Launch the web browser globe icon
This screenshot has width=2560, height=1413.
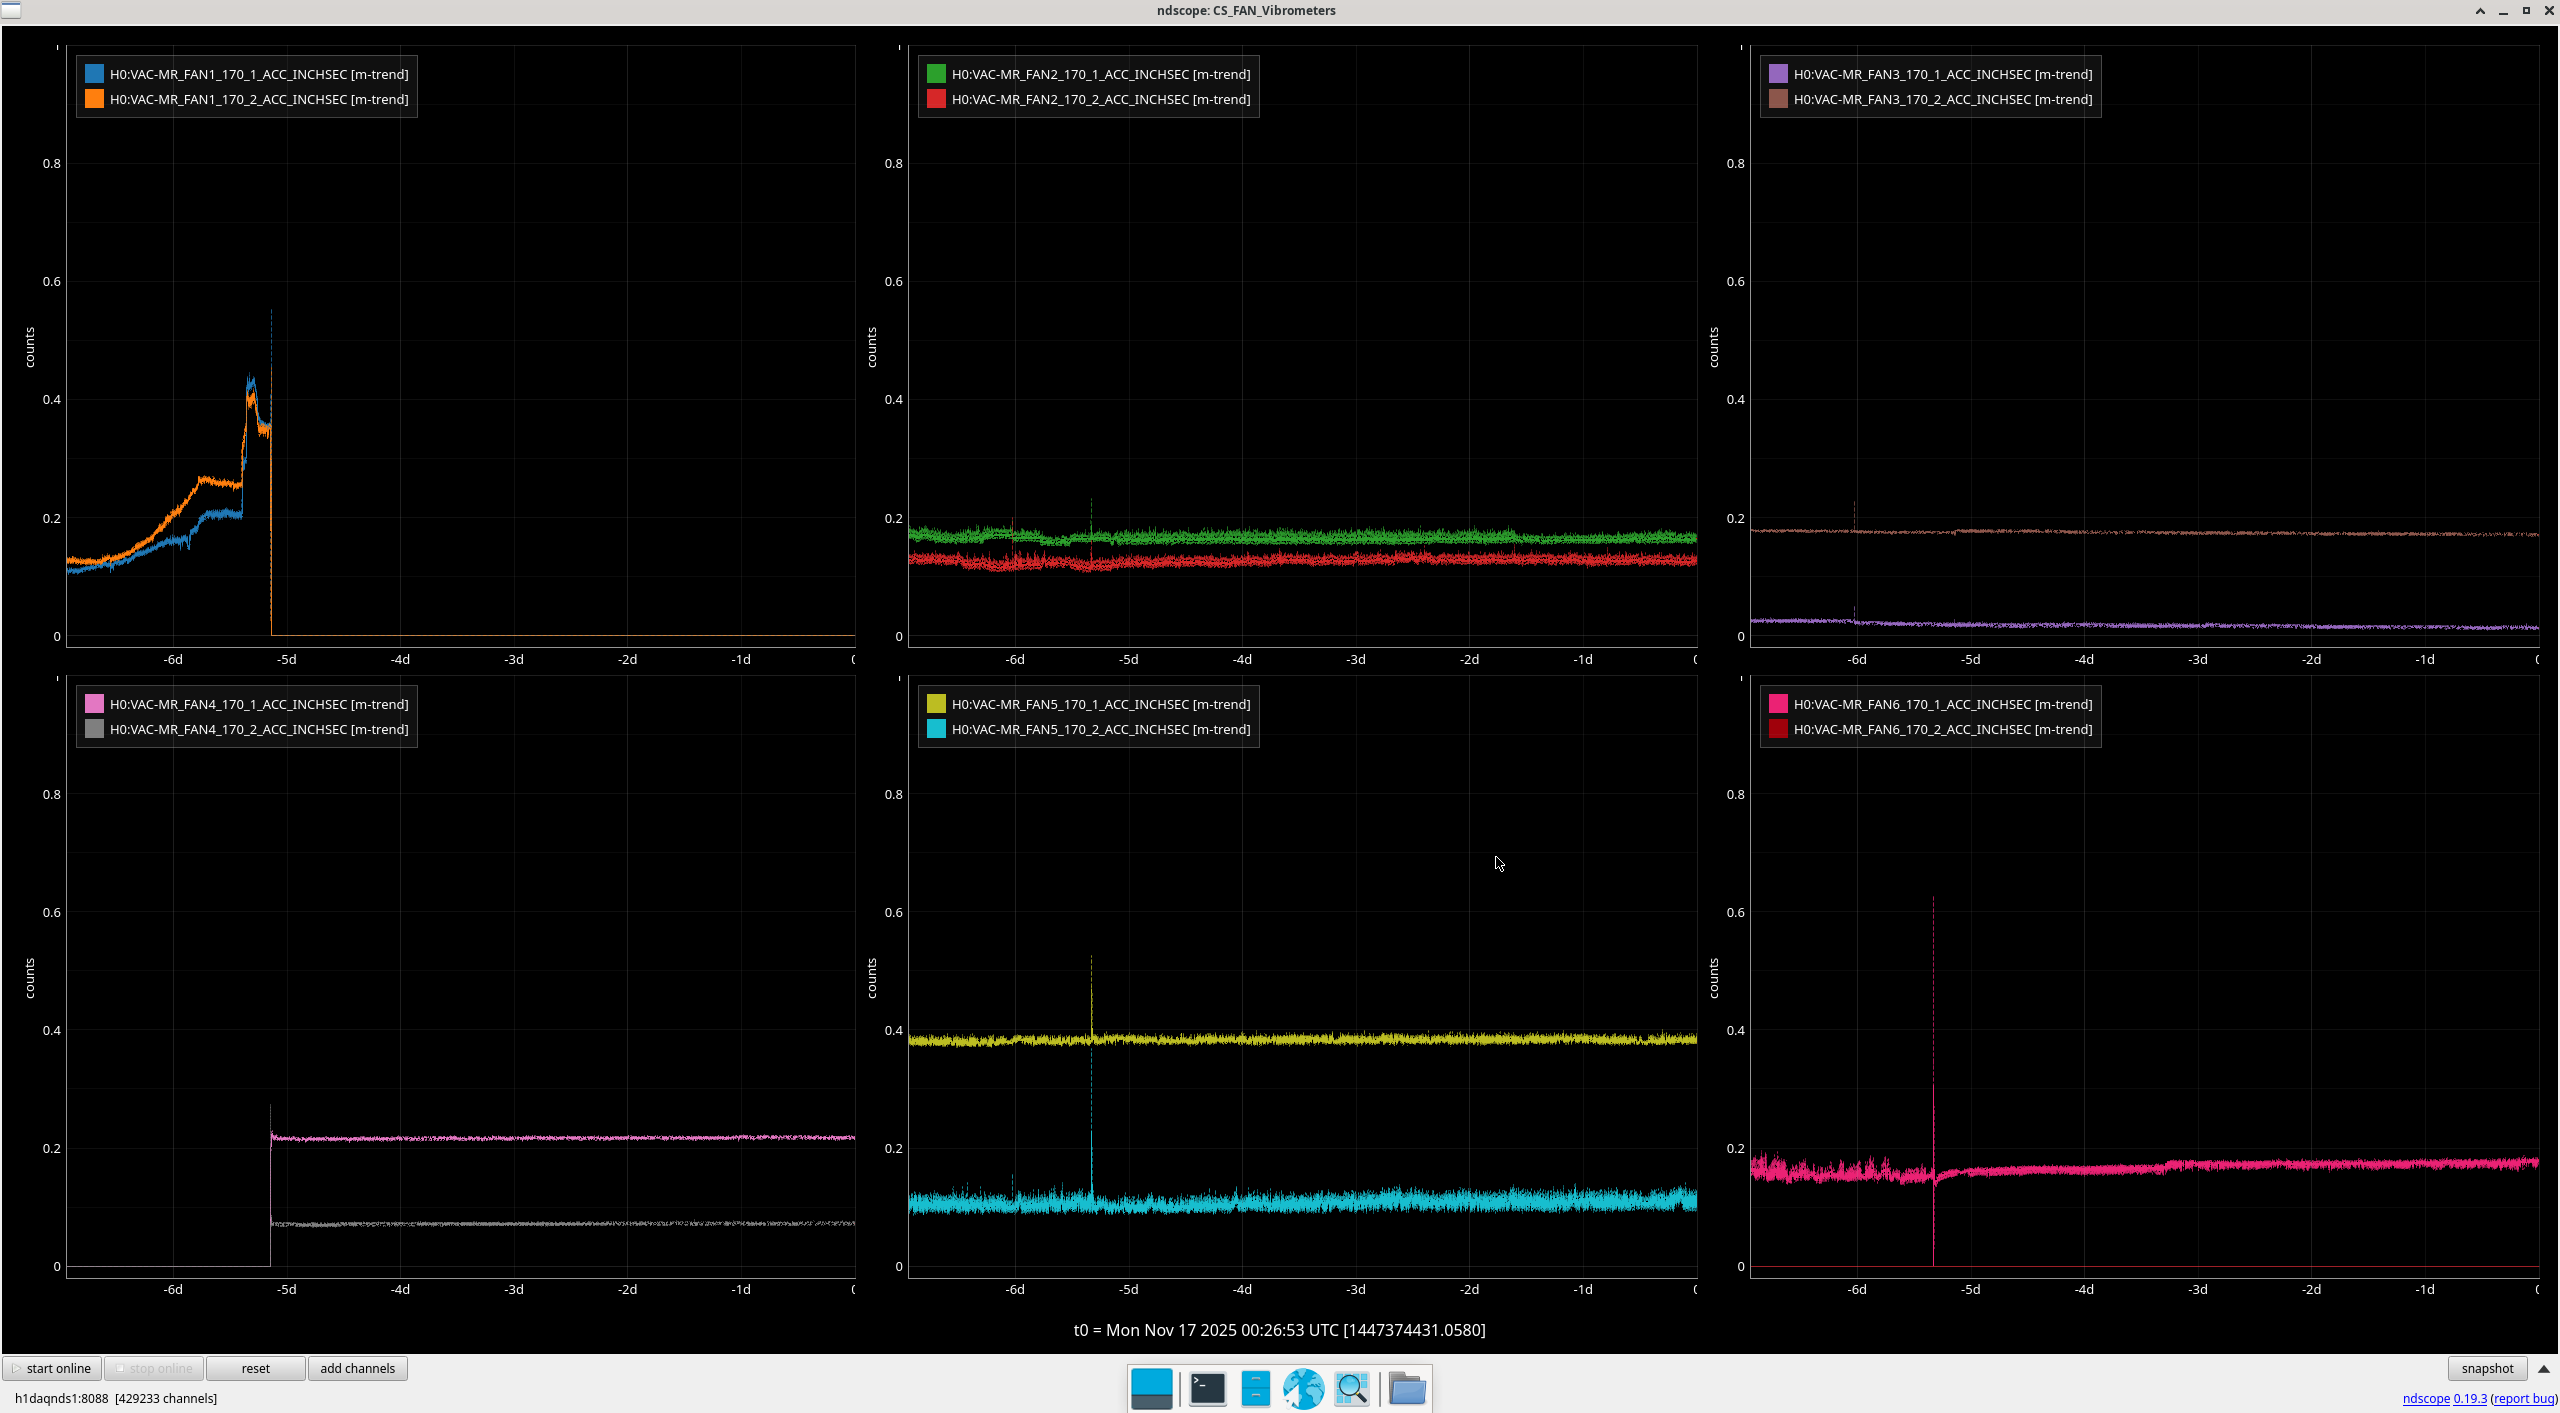1303,1388
